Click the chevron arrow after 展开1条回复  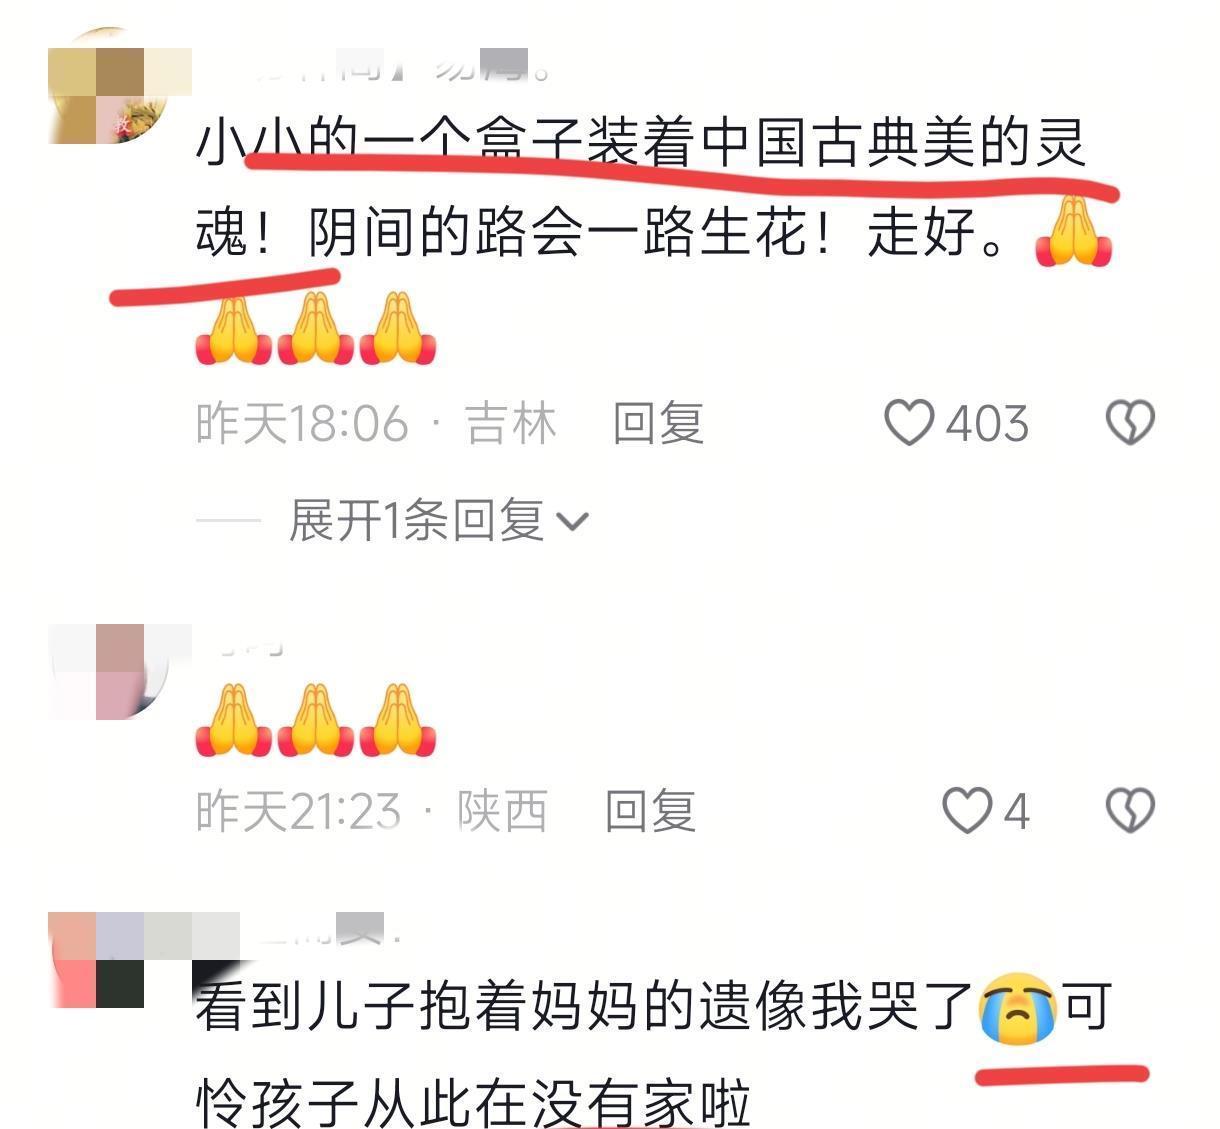[x=572, y=522]
